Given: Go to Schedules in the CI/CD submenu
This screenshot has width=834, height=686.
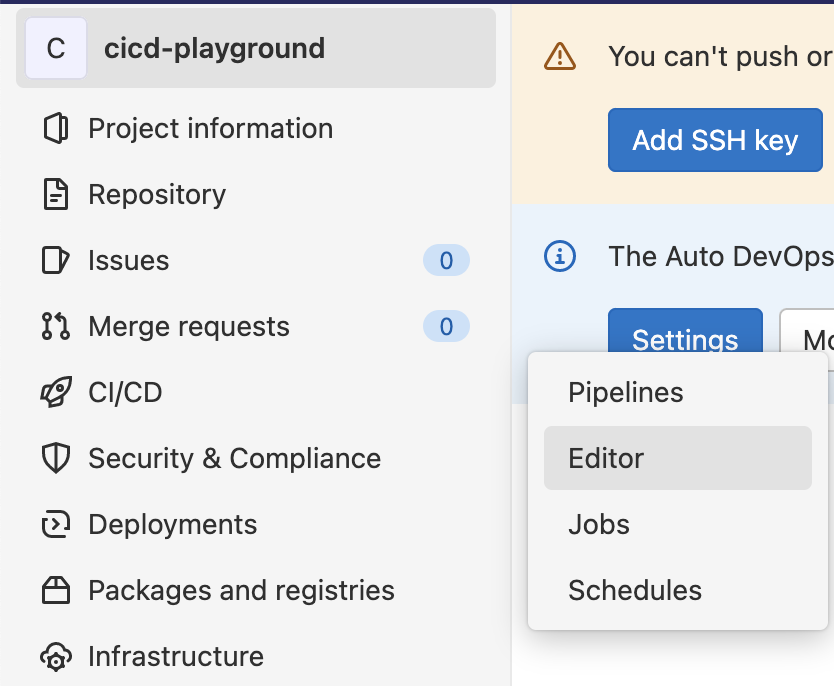Looking at the screenshot, I should click(635, 590).
